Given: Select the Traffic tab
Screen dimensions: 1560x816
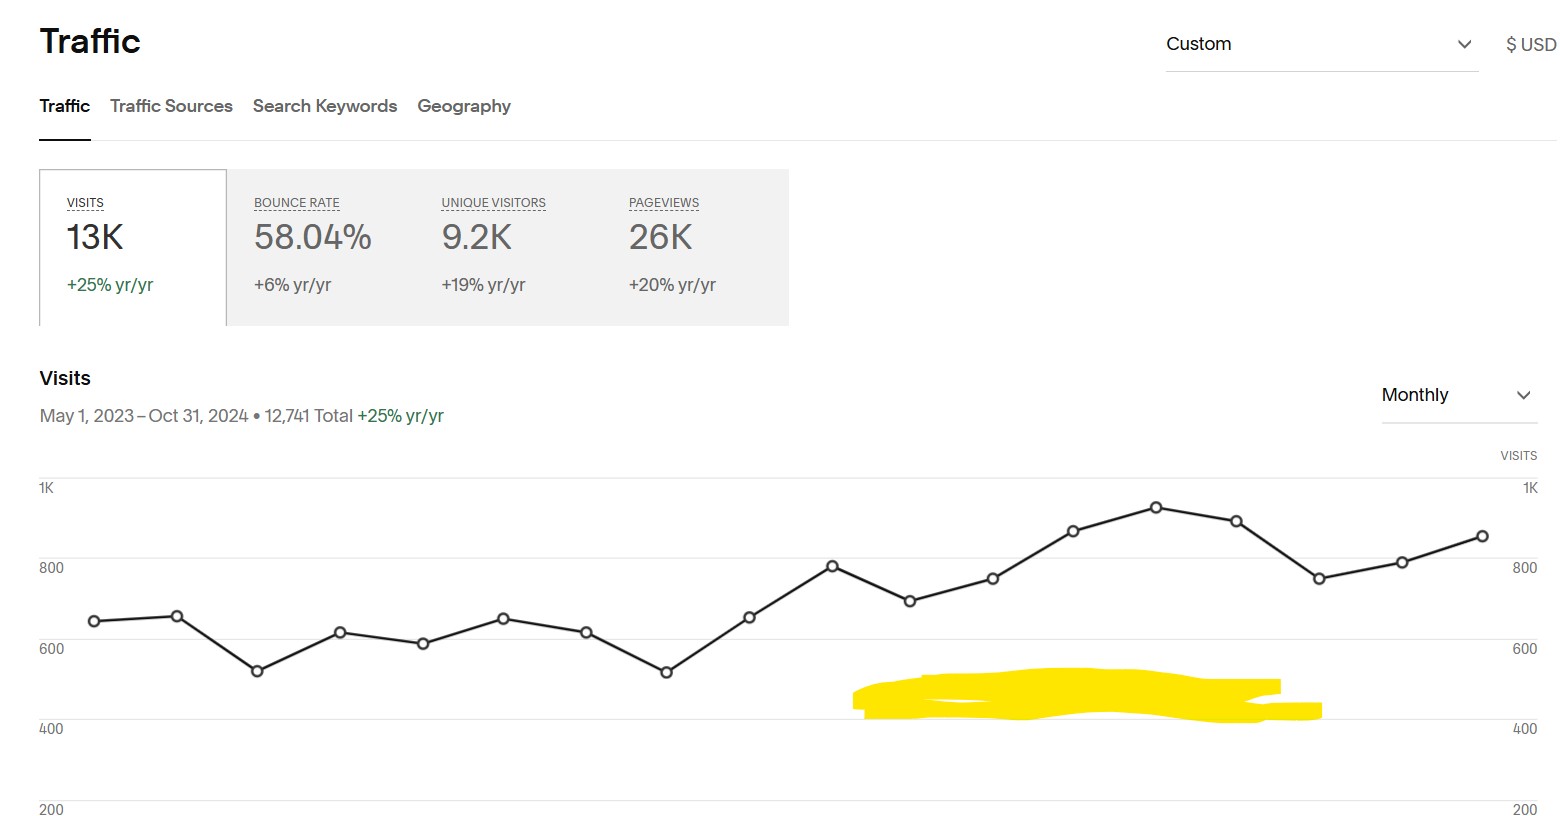Looking at the screenshot, I should [65, 106].
